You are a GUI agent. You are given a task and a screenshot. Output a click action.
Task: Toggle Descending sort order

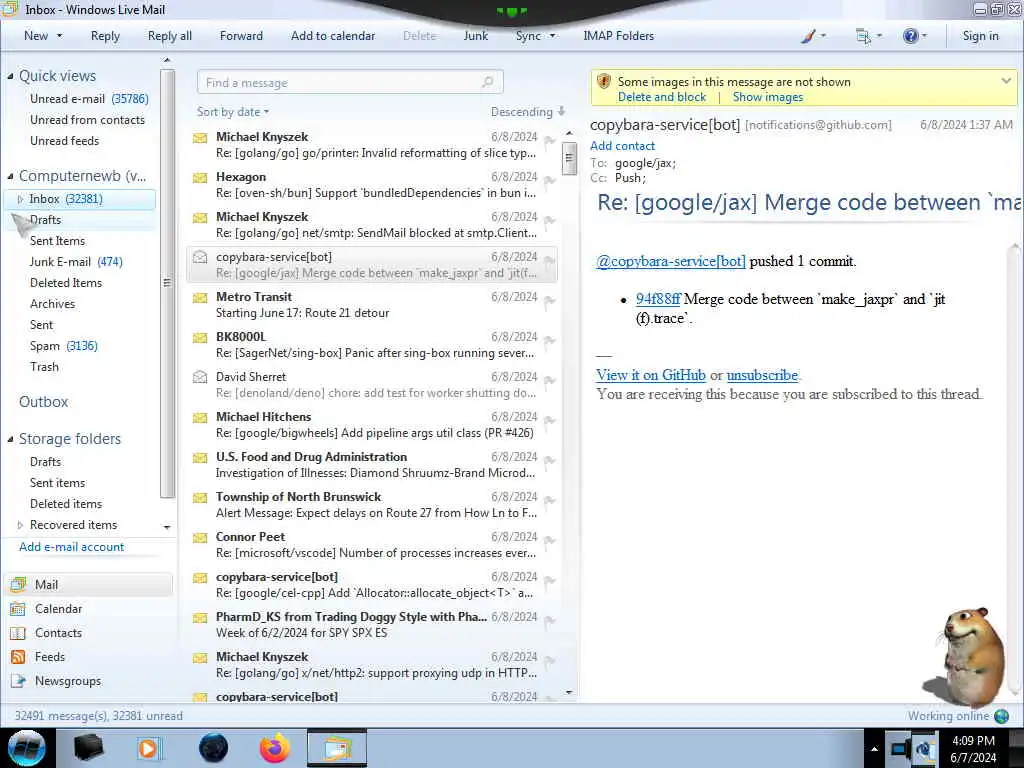point(528,112)
